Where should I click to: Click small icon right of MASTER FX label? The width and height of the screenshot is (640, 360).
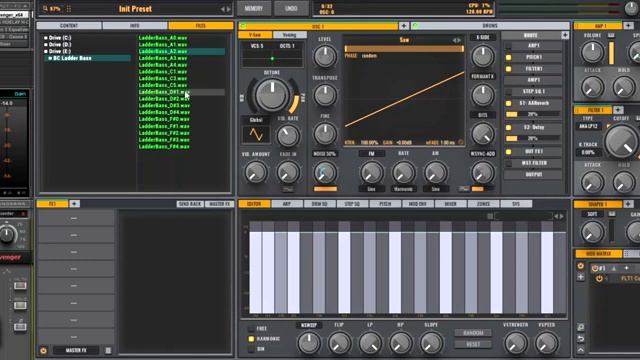point(108,351)
